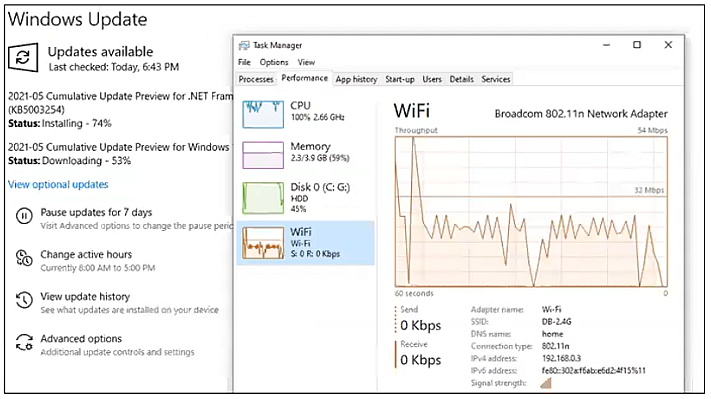Click the update history icon
This screenshot has height=399, width=711.
pyautogui.click(x=24, y=300)
